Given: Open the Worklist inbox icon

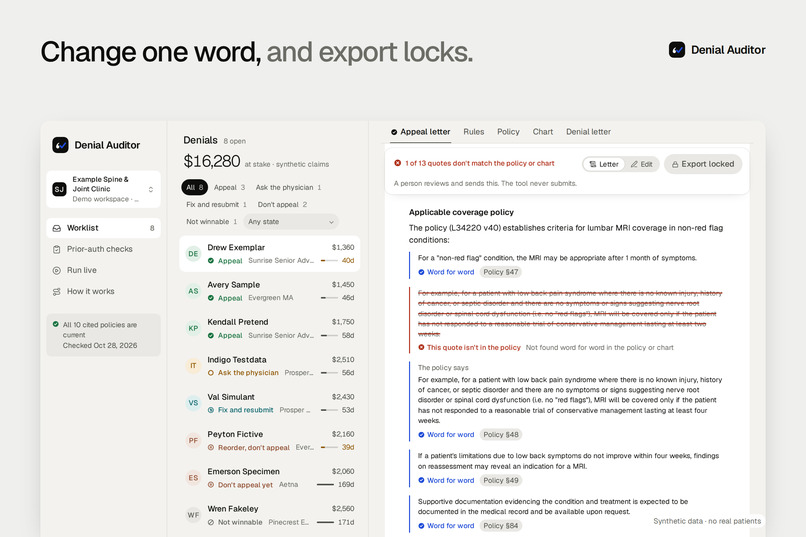Looking at the screenshot, I should (57, 228).
